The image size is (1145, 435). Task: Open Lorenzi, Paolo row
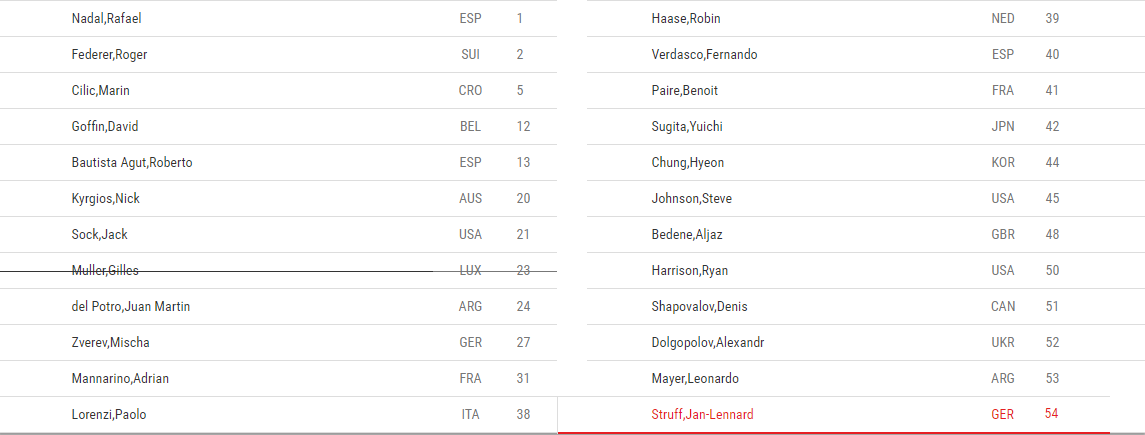point(278,415)
